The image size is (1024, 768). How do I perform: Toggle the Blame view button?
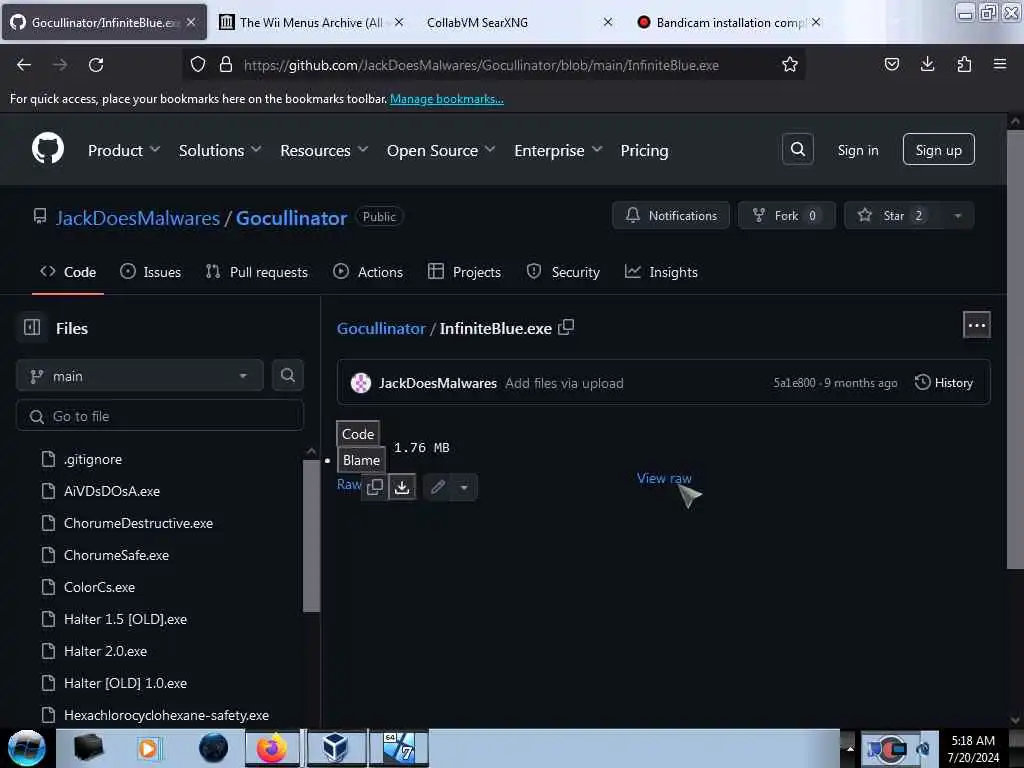coord(361,460)
